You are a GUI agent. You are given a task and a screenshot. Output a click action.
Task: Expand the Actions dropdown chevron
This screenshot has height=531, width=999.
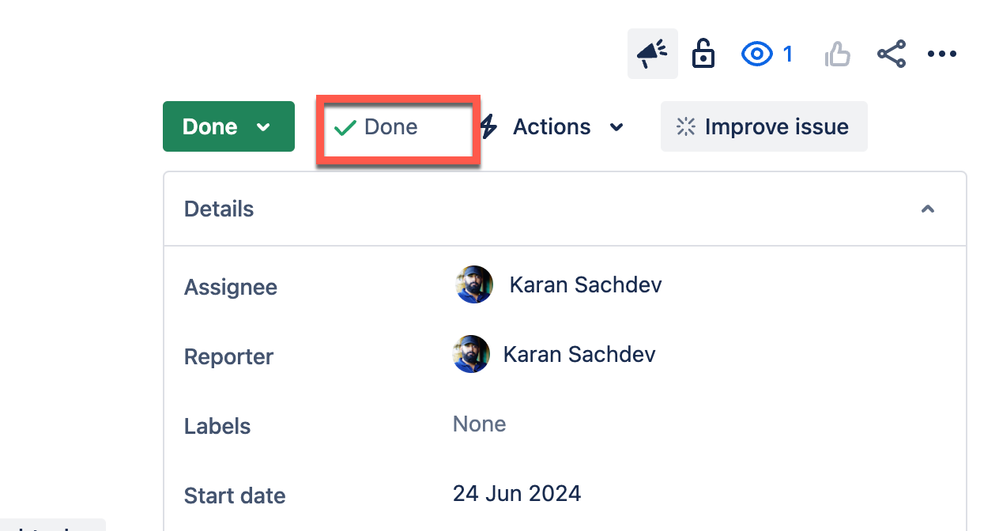[x=616, y=127]
